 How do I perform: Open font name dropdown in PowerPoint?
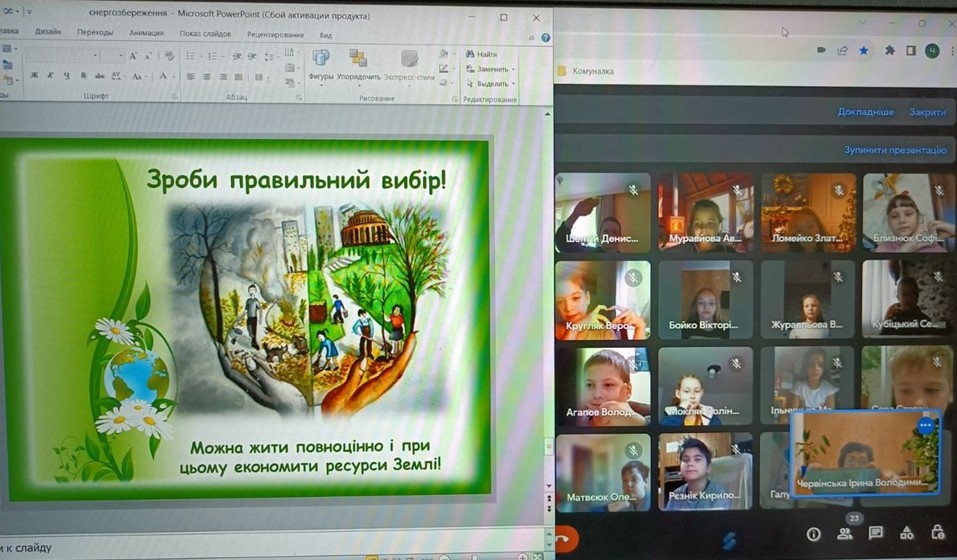point(96,56)
